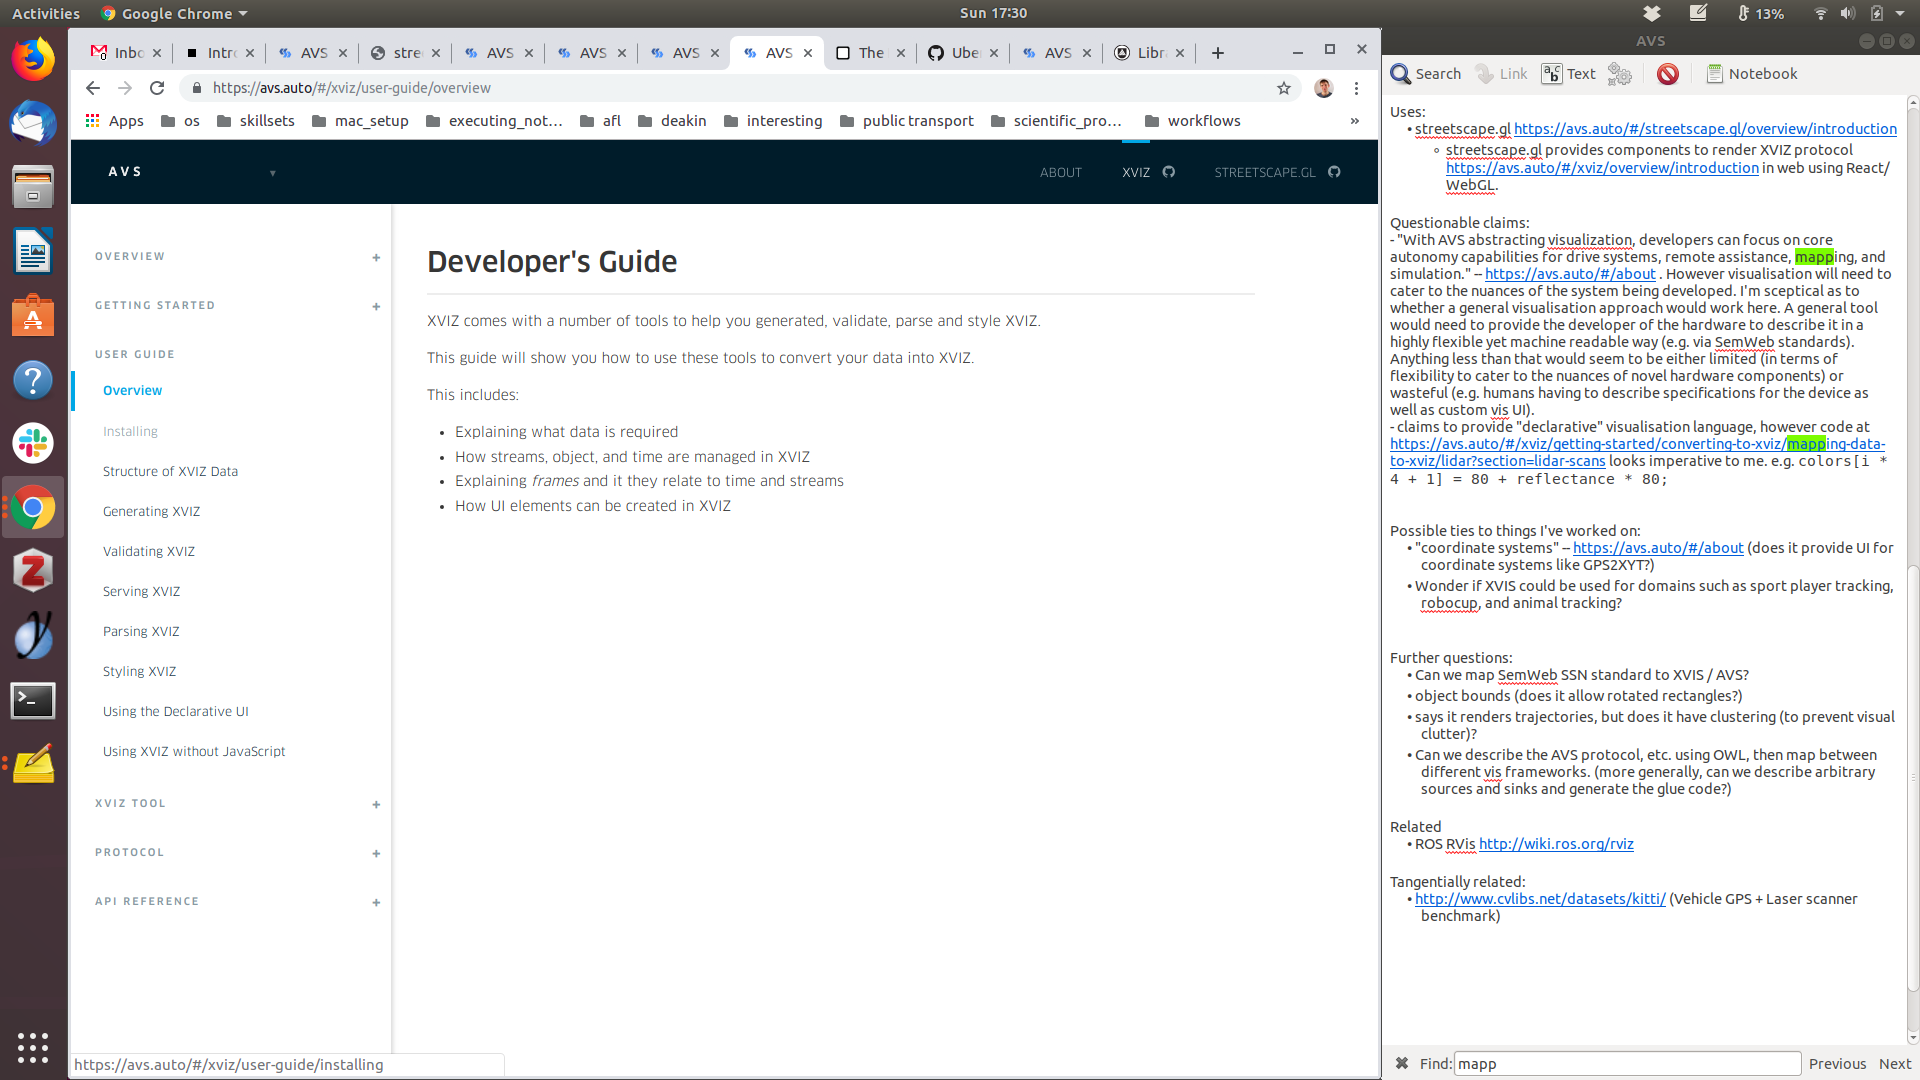Click the red prohibition icon in notes toolbar
Screen dimensions: 1920x1080
1667,74
